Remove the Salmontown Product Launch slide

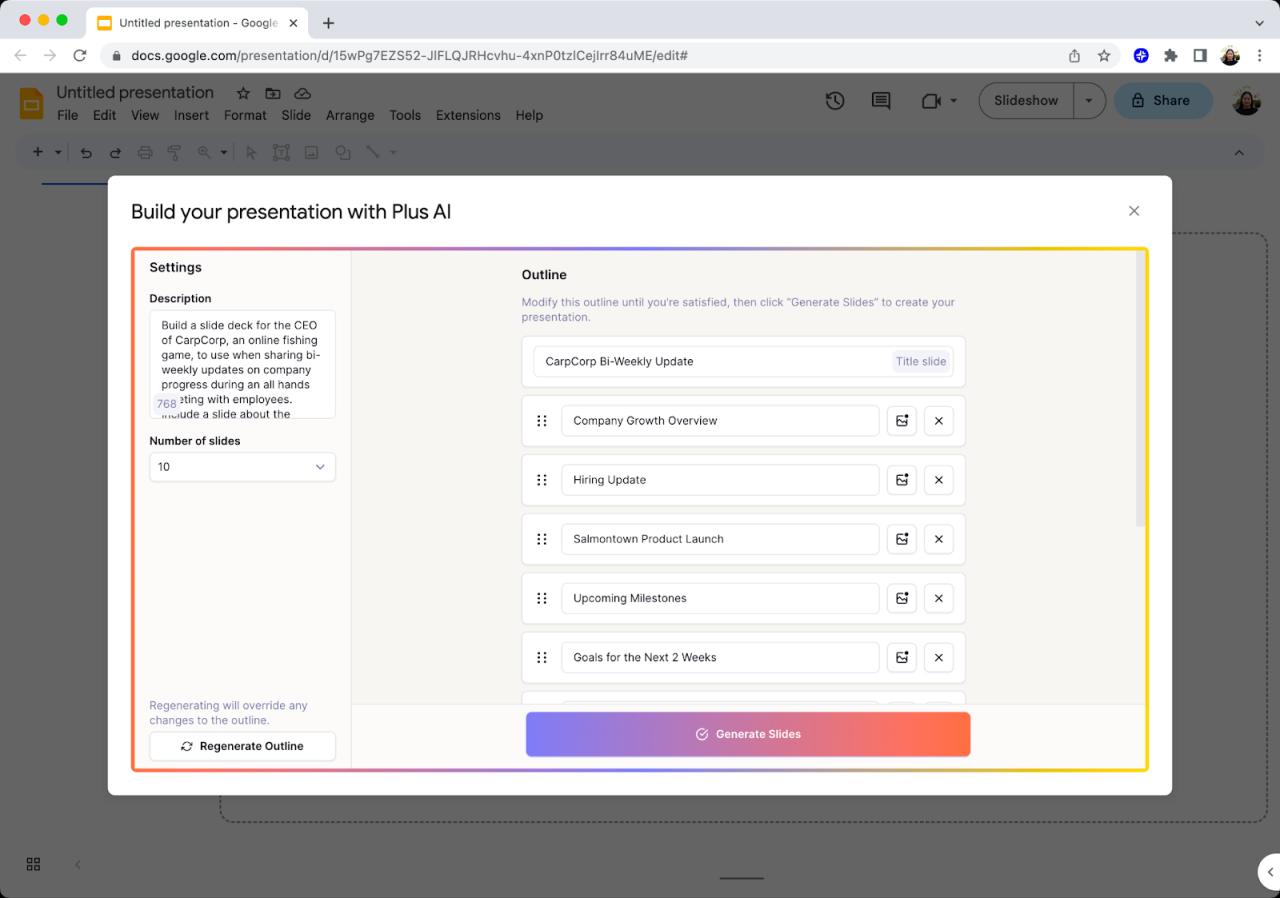(938, 539)
